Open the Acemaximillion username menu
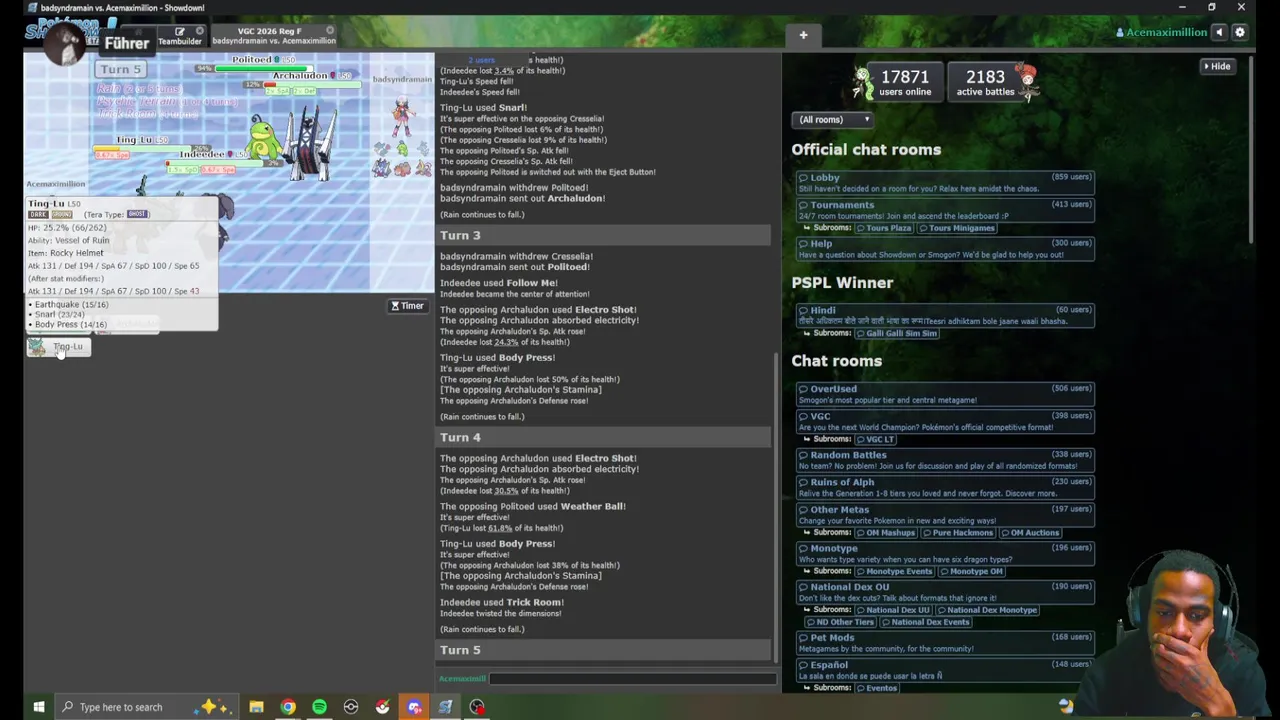1280x720 pixels. 1161,32
